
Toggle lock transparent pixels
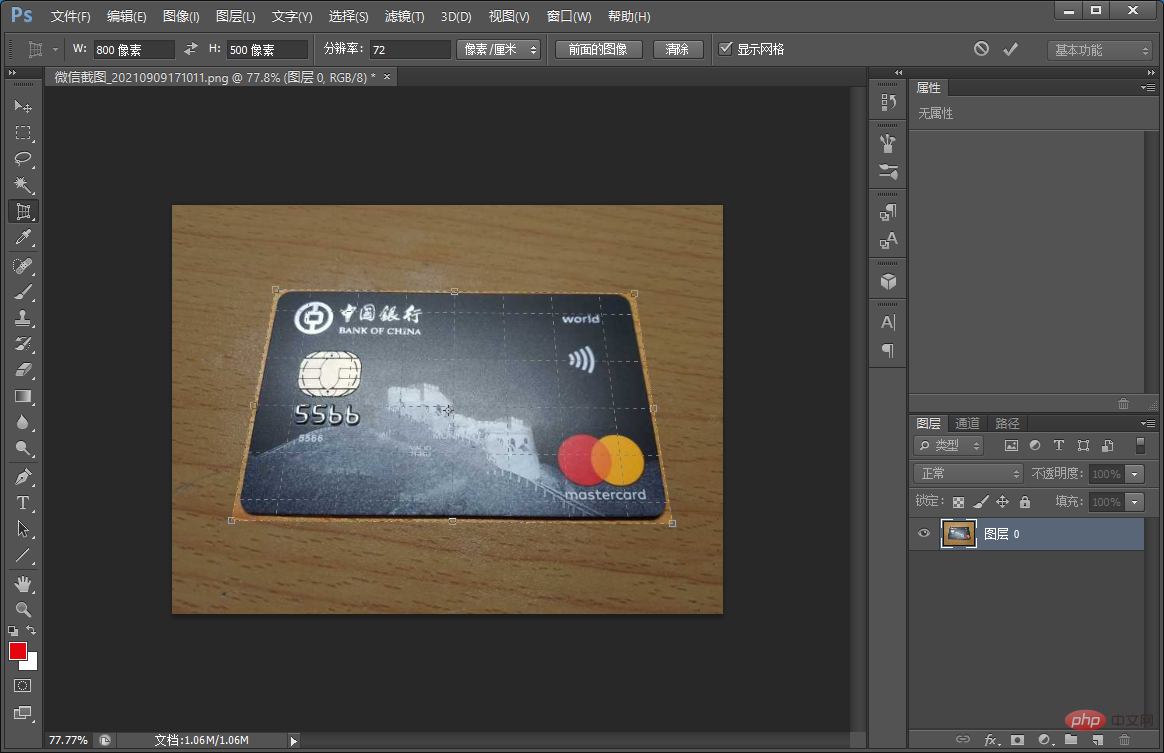(958, 502)
